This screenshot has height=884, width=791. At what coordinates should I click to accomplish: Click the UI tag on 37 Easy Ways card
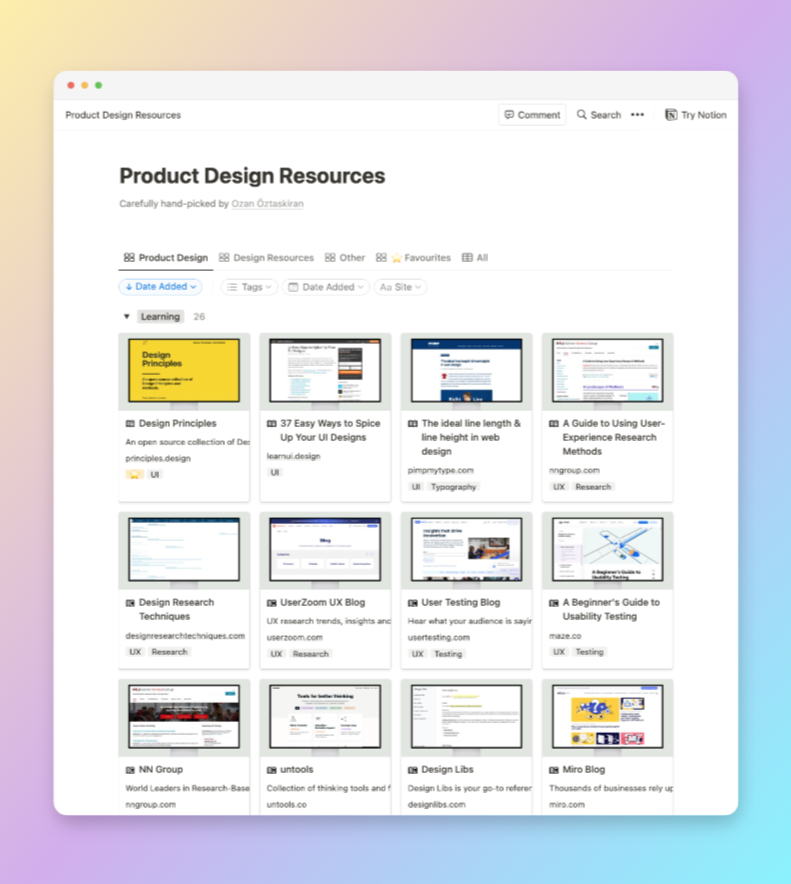[275, 472]
